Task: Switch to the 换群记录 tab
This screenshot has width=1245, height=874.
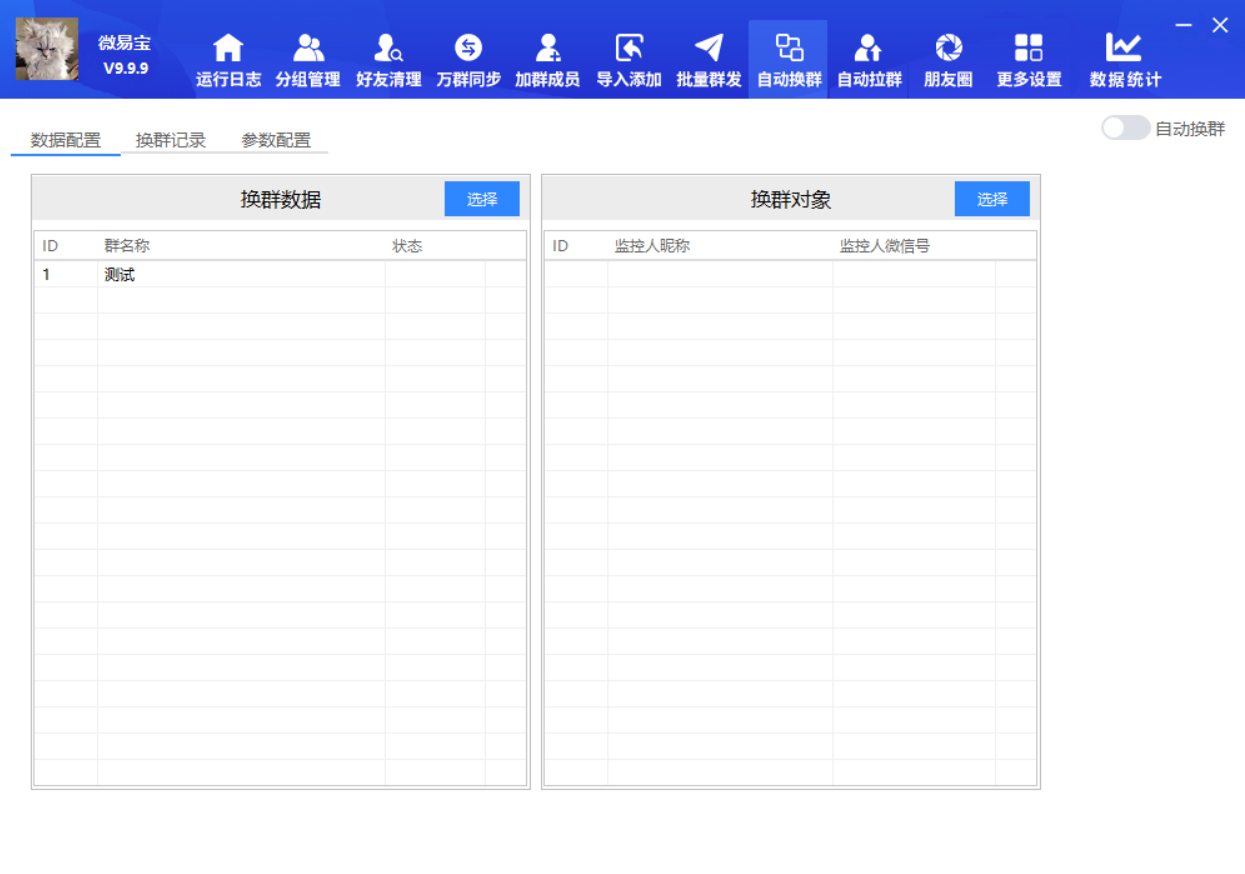Action: (171, 140)
